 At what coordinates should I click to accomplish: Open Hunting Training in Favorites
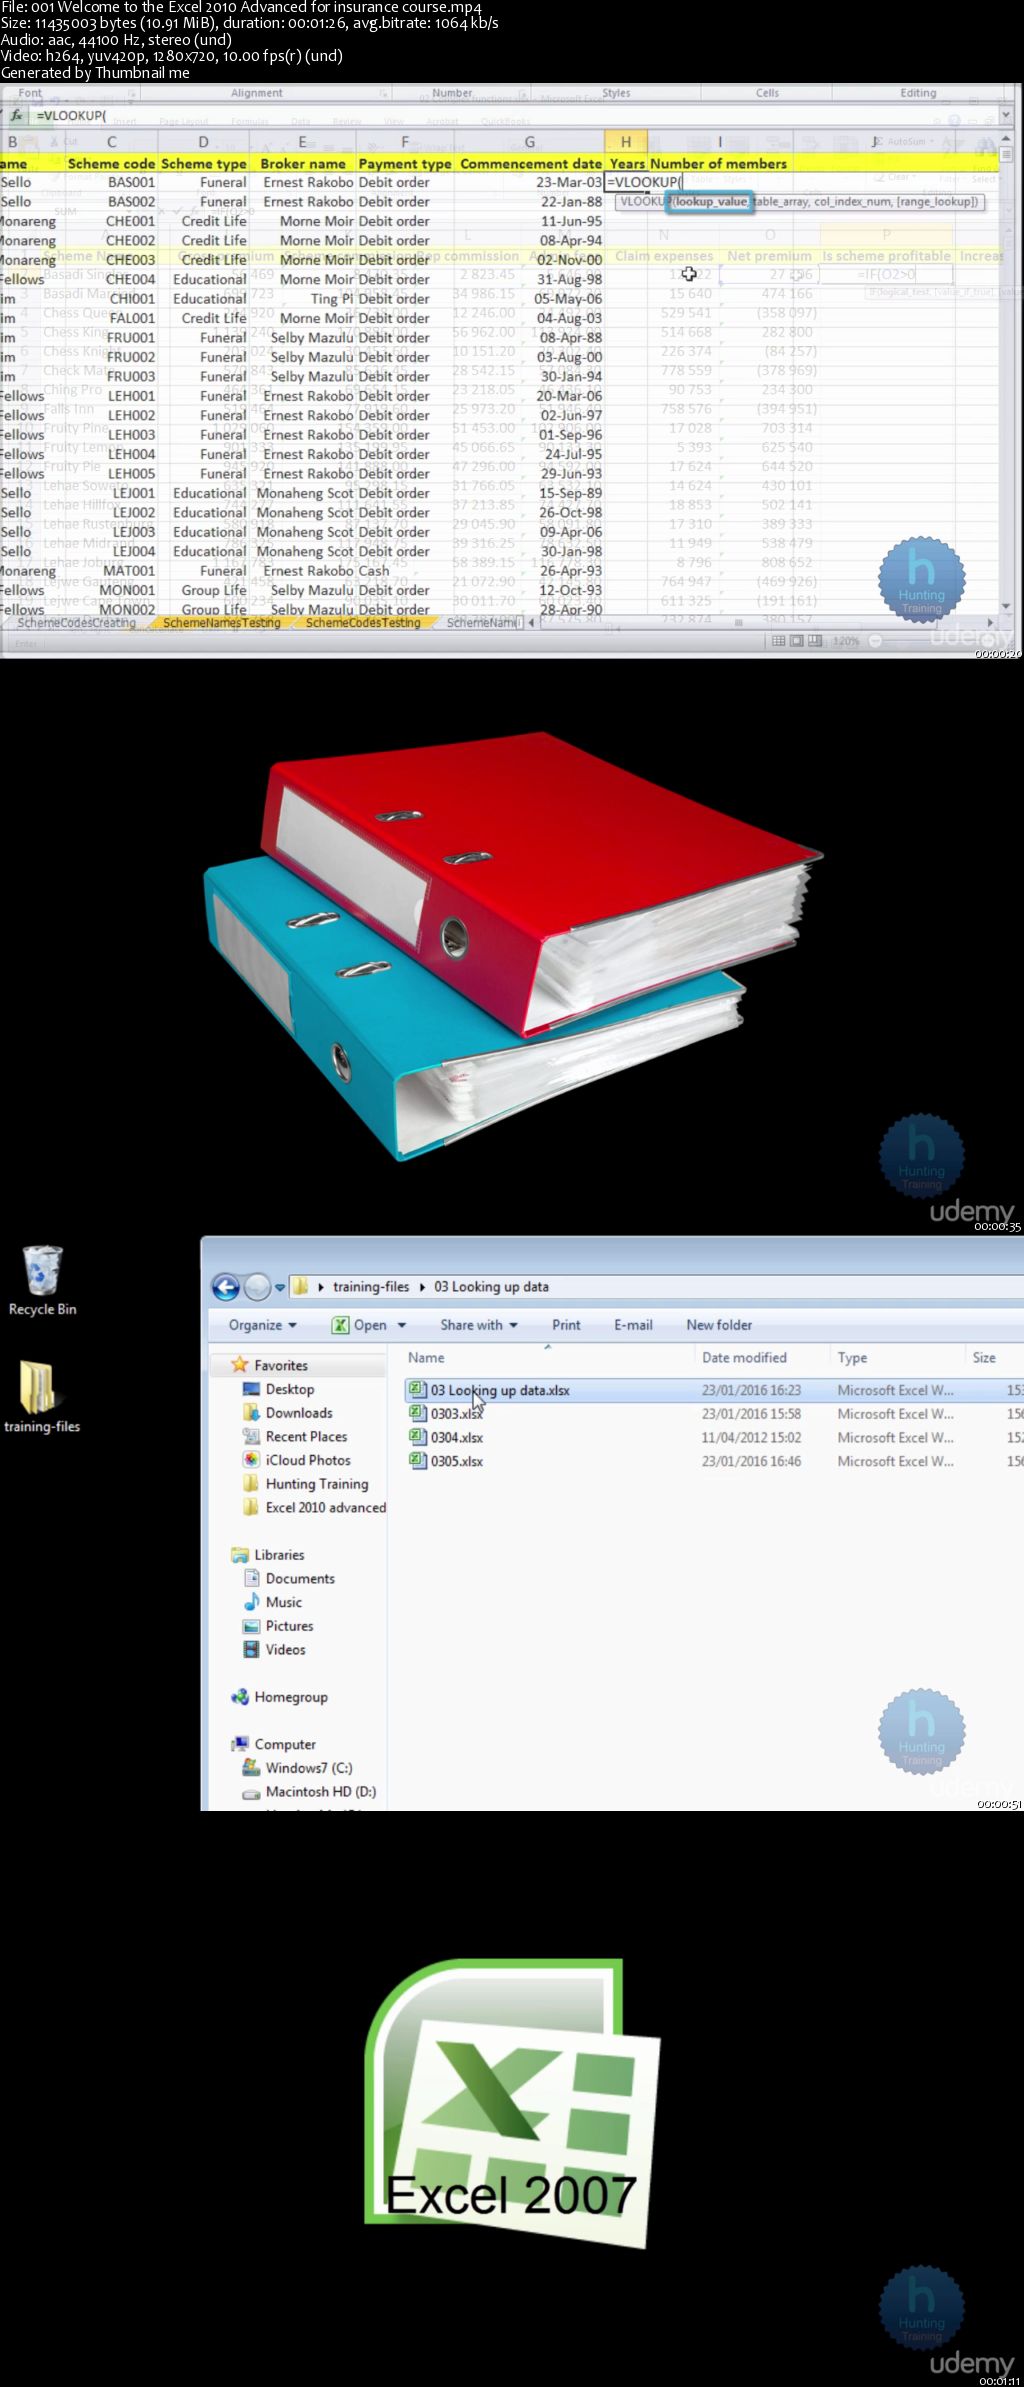(317, 1484)
